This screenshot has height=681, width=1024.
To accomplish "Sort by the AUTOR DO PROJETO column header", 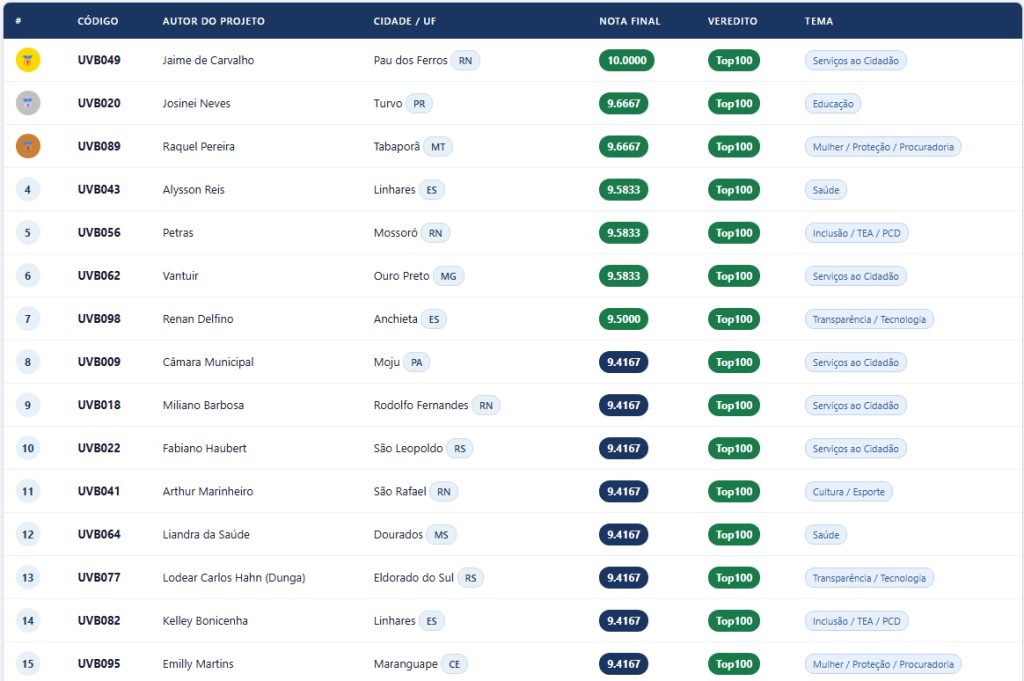I will (x=214, y=21).
